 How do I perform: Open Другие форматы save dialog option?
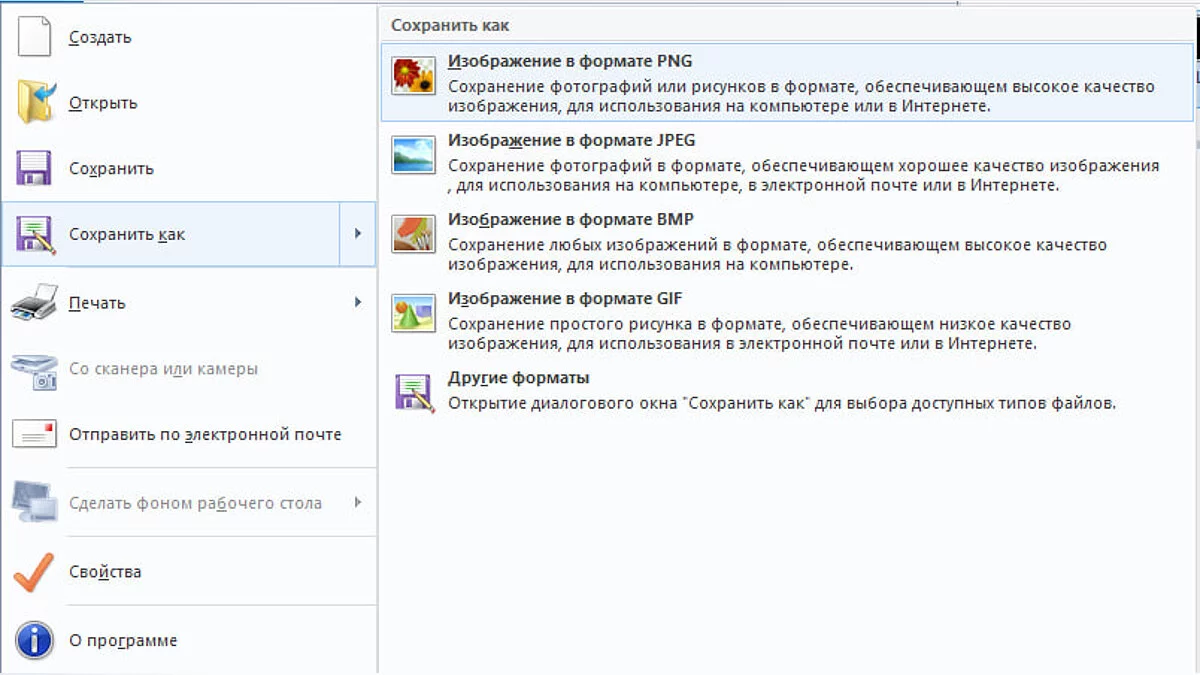point(519,378)
